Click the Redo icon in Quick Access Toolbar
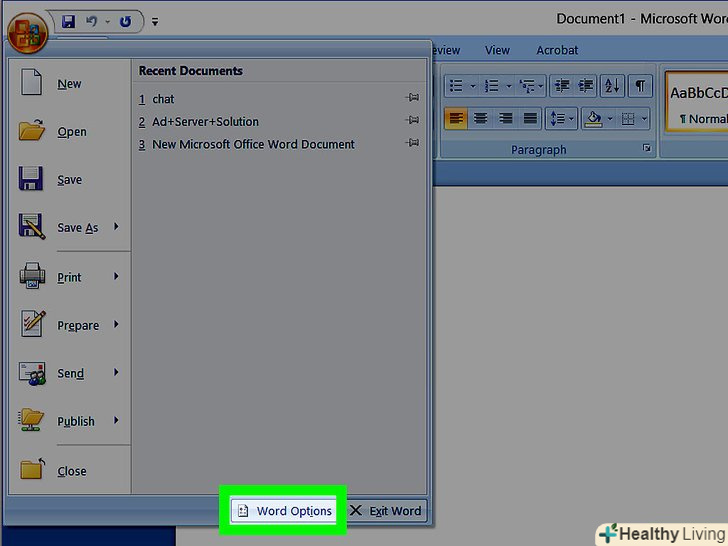The width and height of the screenshot is (728, 546). (125, 21)
